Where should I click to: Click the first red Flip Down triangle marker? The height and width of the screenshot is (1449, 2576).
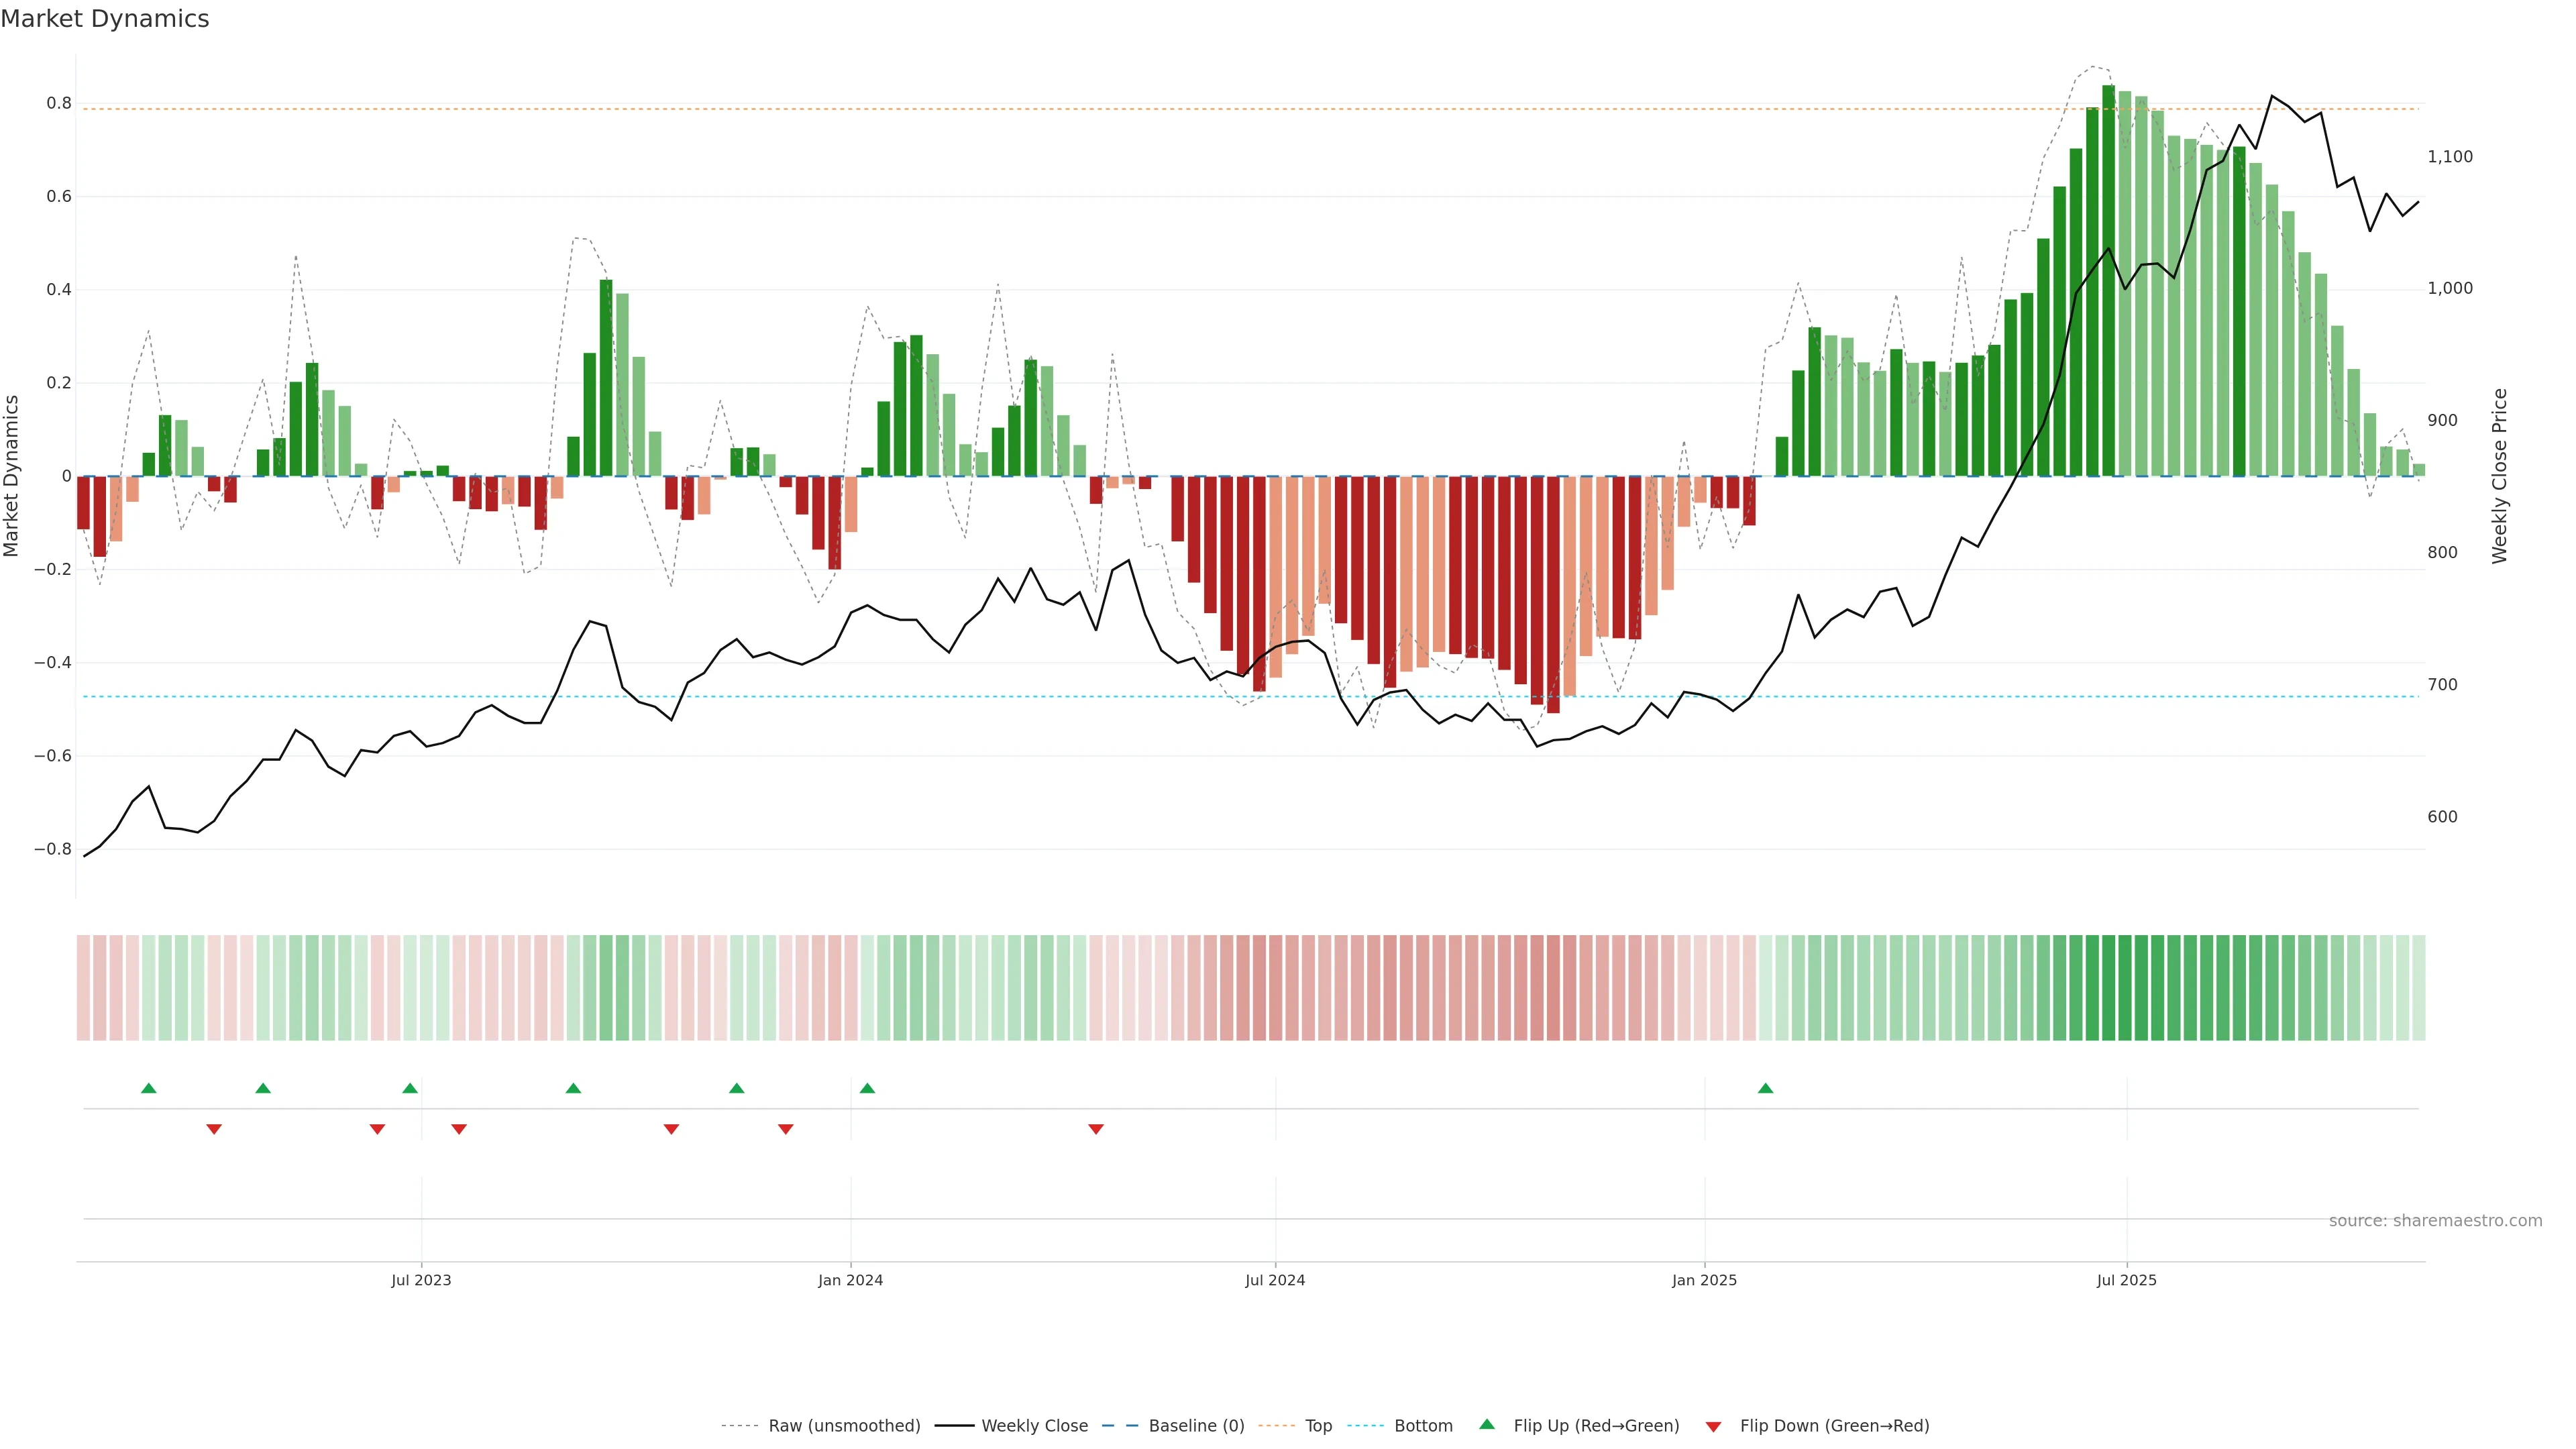coord(214,1129)
